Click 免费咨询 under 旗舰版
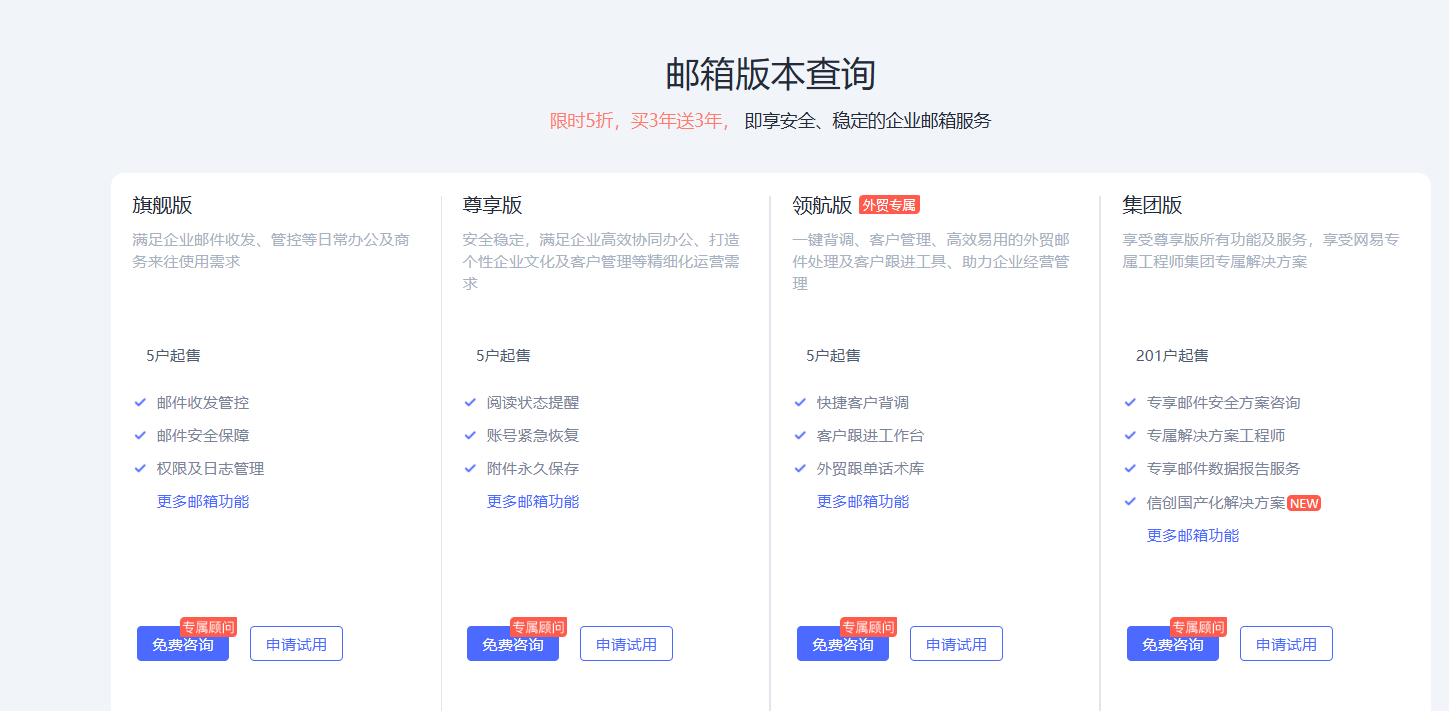The image size is (1449, 711). point(182,643)
